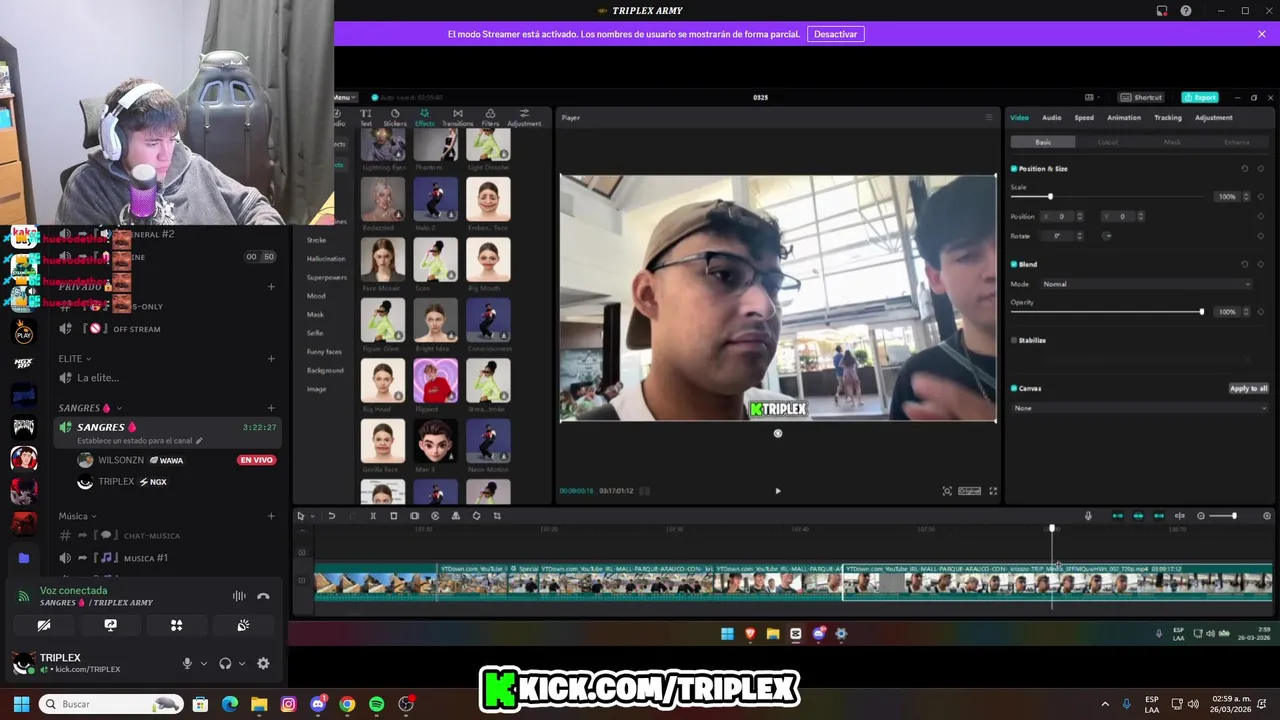The width and height of the screenshot is (1280, 720).
Task: Click the Opacity slider handle
Action: [x=1202, y=312]
